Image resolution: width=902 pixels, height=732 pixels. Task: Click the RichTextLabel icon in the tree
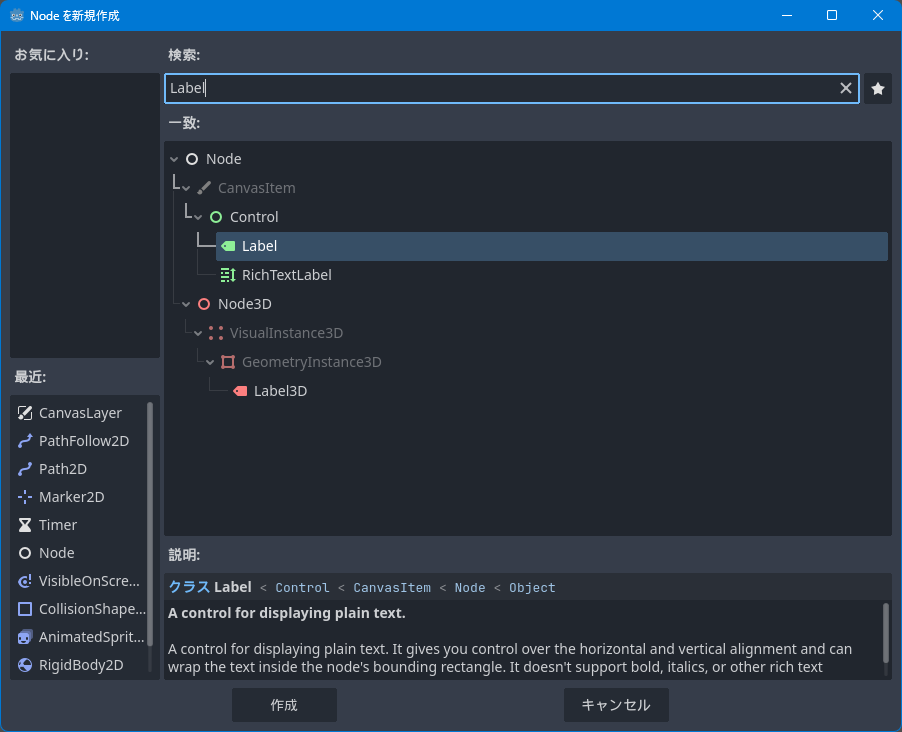coord(227,275)
